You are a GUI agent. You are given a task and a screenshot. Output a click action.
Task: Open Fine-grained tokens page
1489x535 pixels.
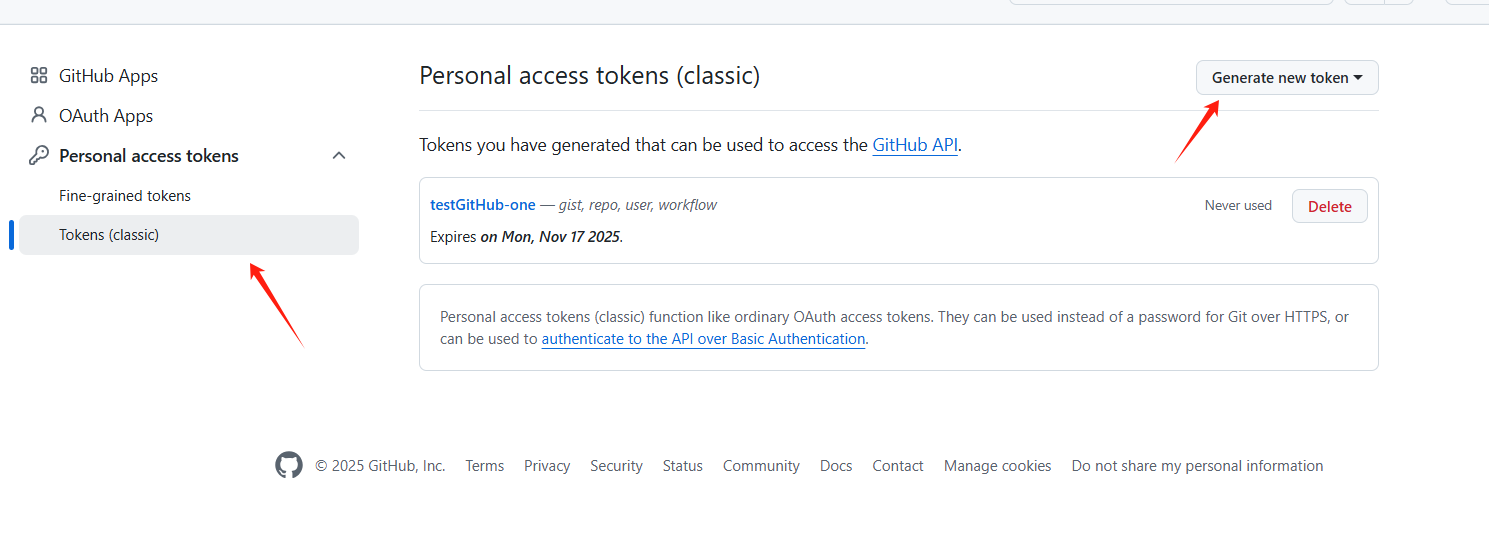pos(125,196)
